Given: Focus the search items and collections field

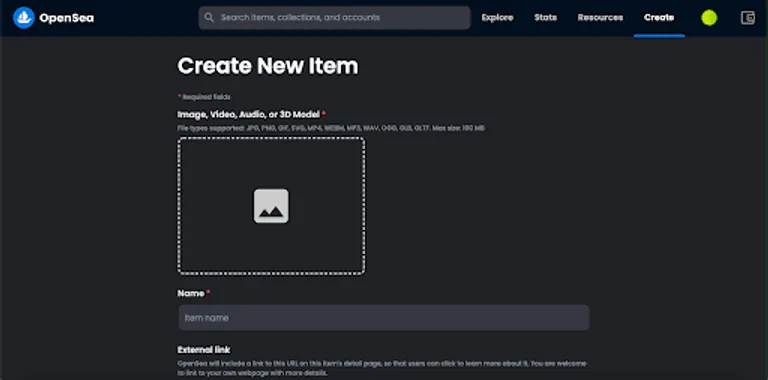Looking at the screenshot, I should [335, 18].
